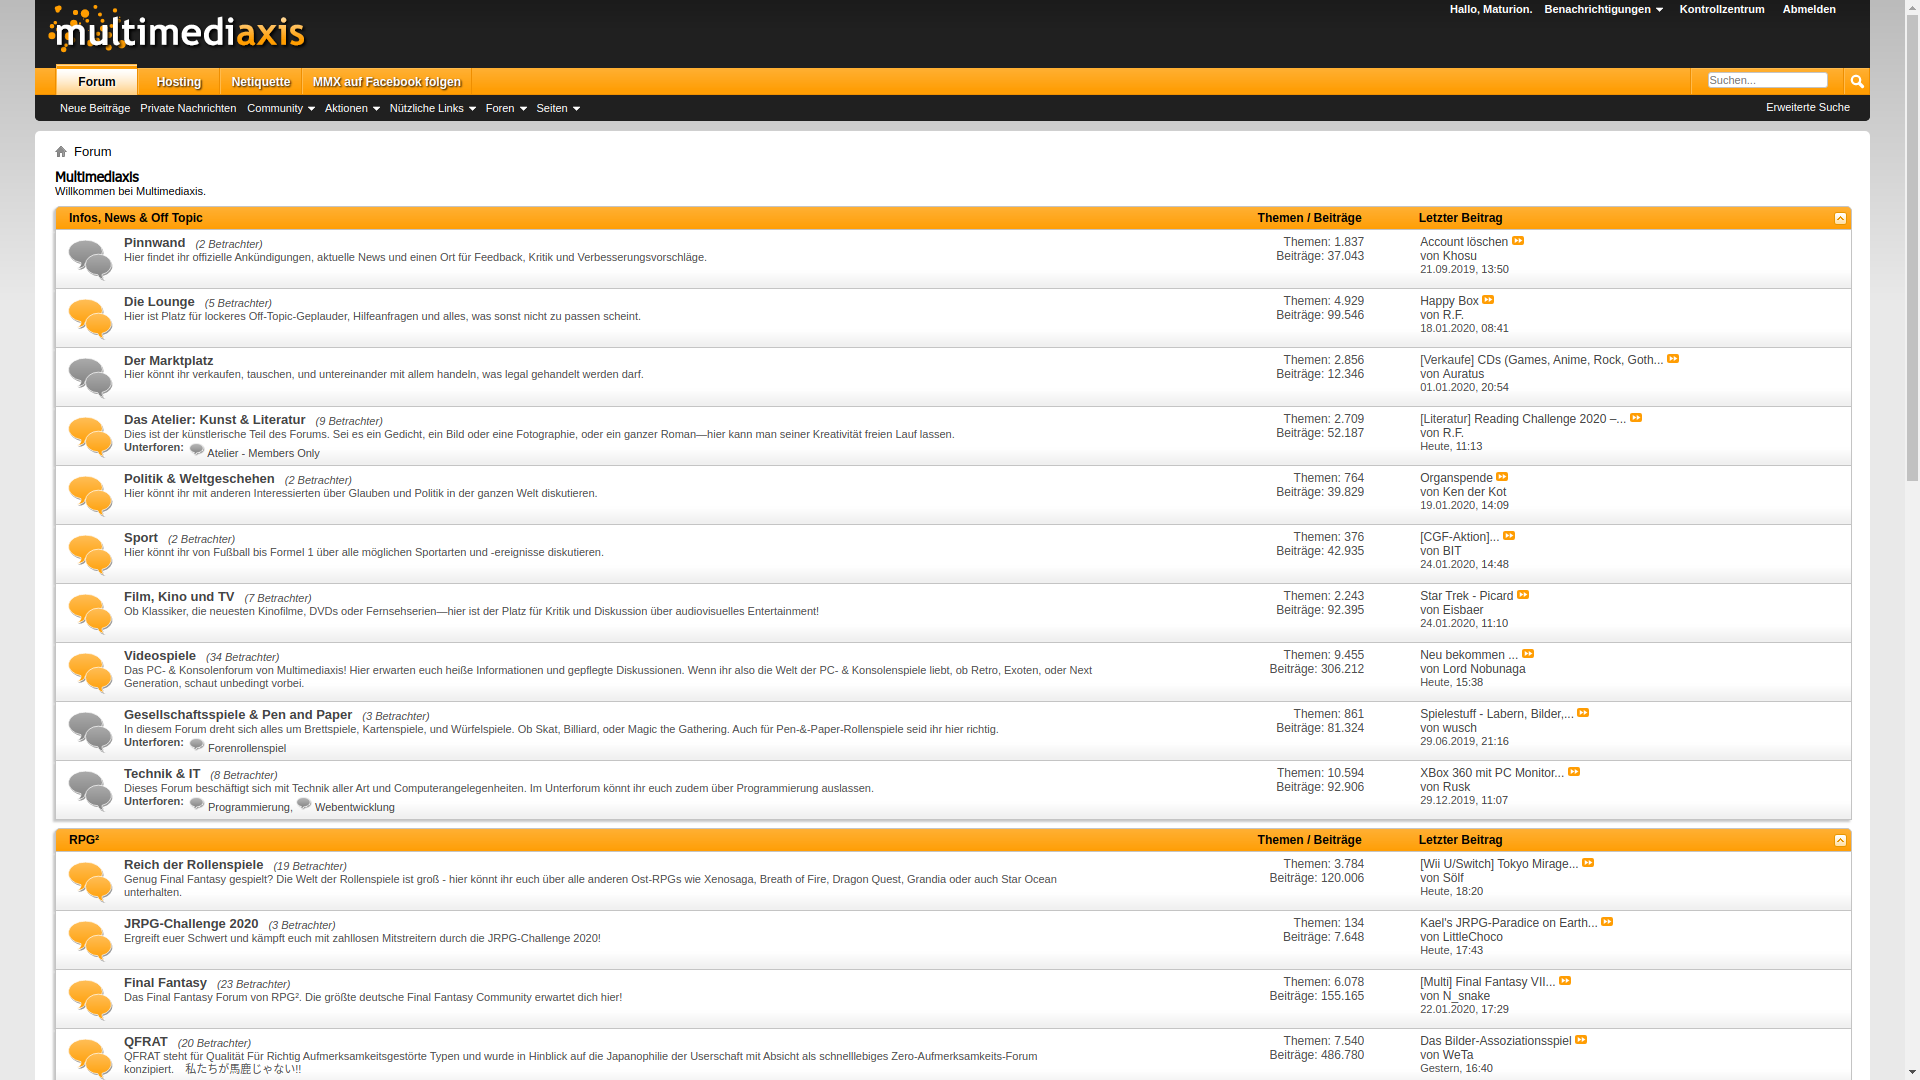The height and width of the screenshot is (1080, 1920).
Task: Switch to the Hosting tab
Action: pyautogui.click(x=179, y=82)
